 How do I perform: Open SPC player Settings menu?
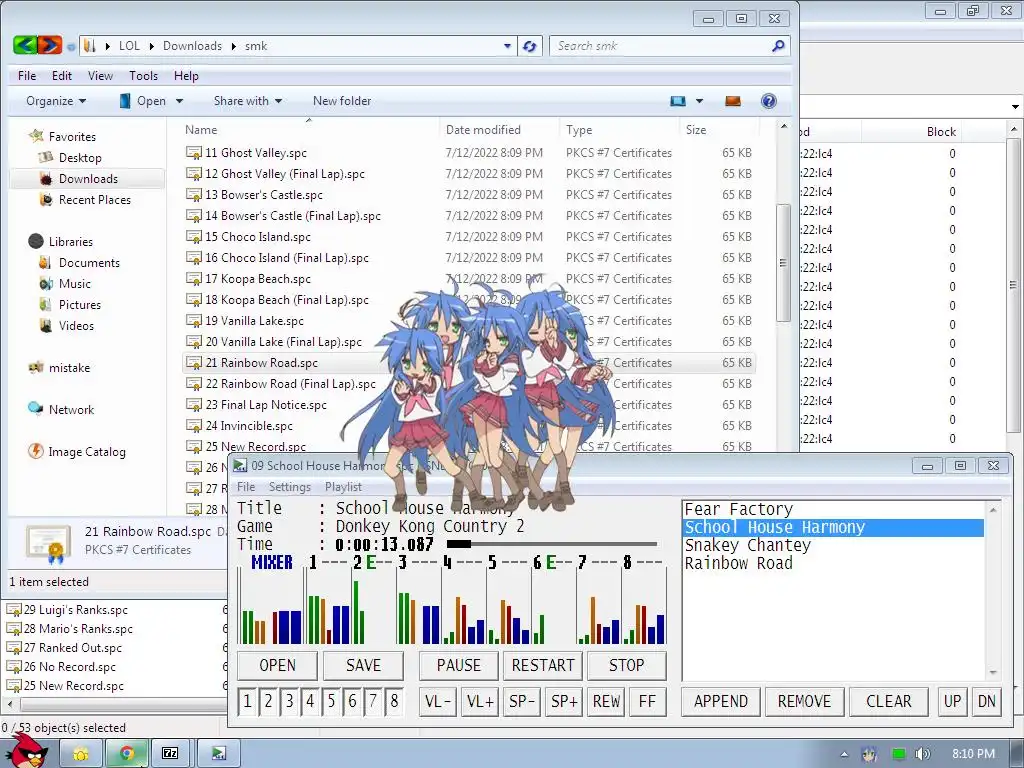(x=290, y=487)
